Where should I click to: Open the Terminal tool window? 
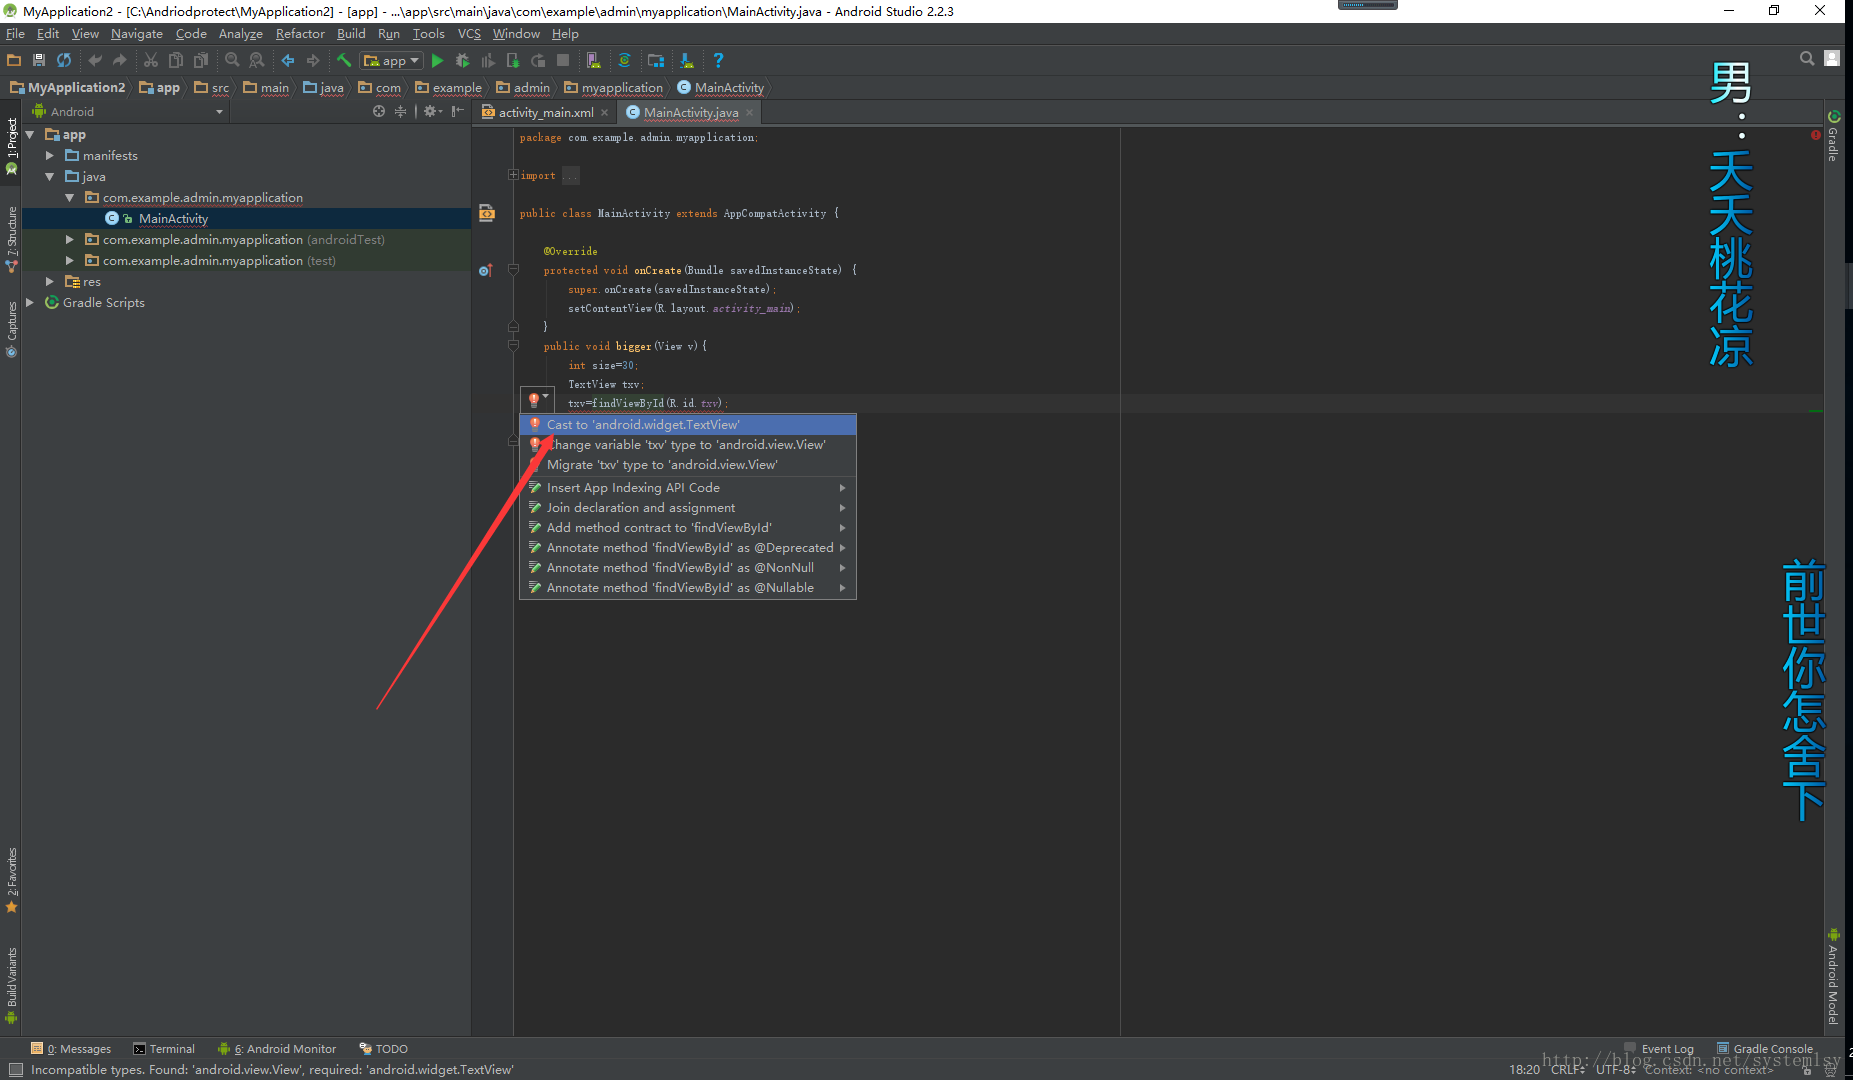click(164, 1048)
